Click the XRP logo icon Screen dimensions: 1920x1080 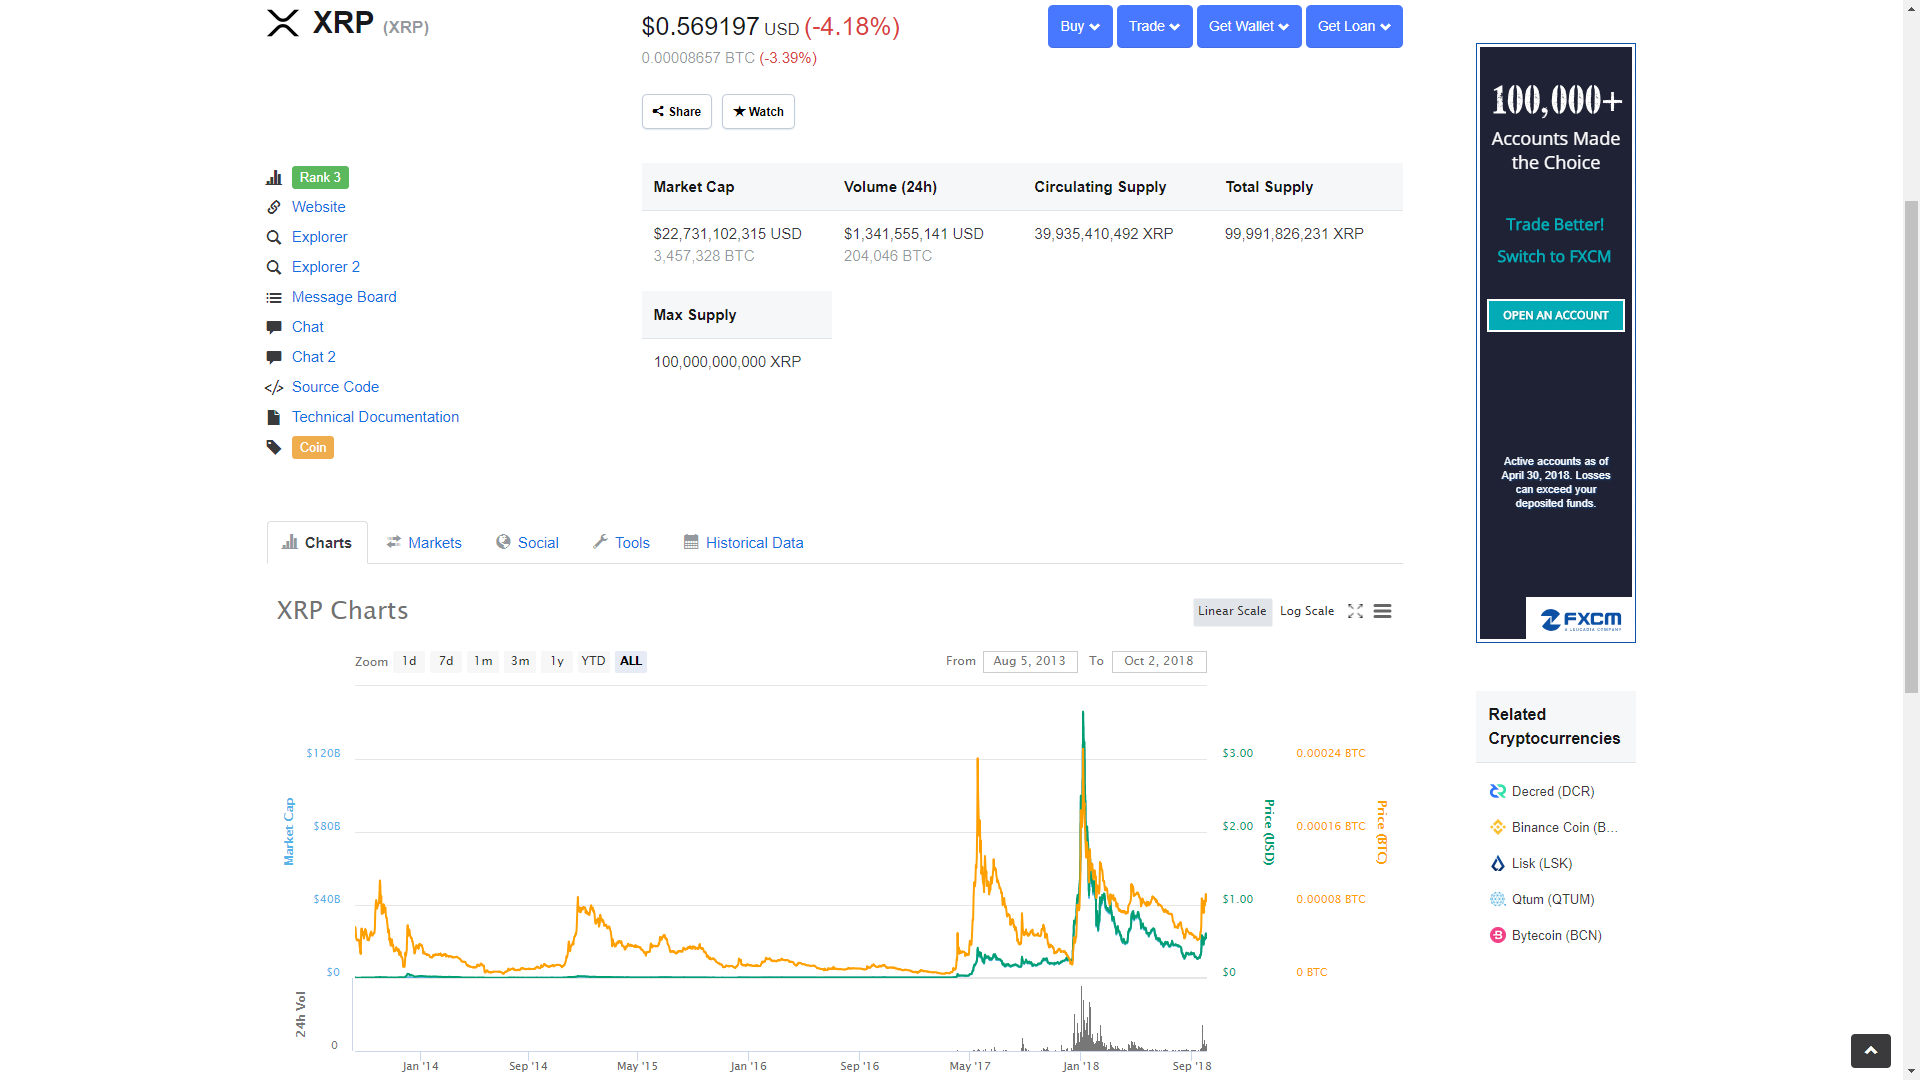283,23
